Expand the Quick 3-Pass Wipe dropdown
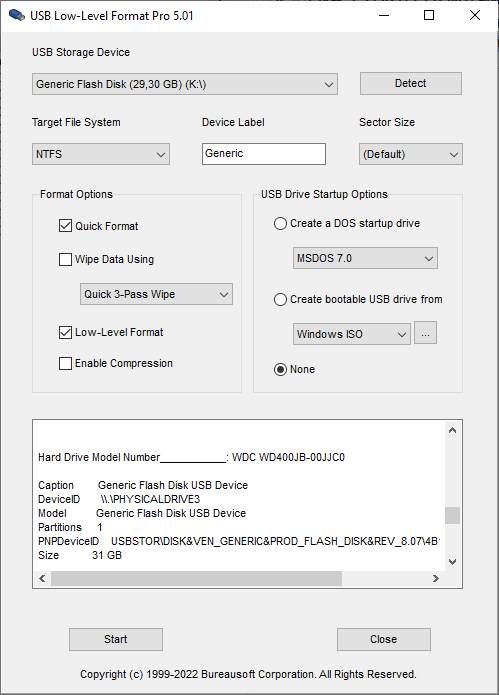The width and height of the screenshot is (499, 695). pos(156,294)
